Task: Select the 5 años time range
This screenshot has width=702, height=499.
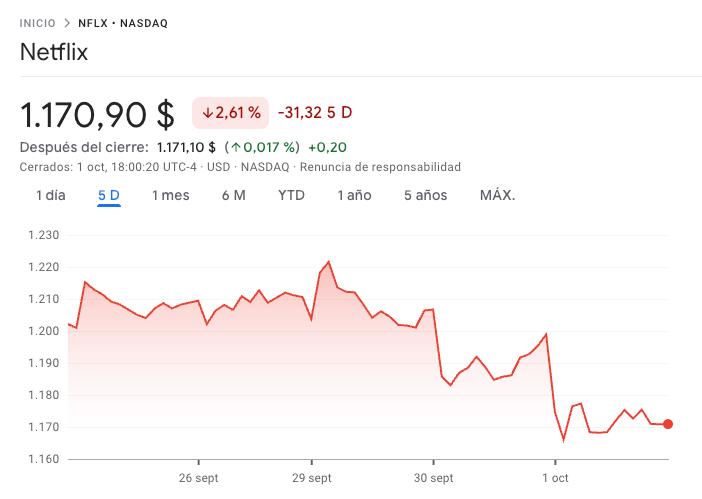Action: click(x=425, y=195)
